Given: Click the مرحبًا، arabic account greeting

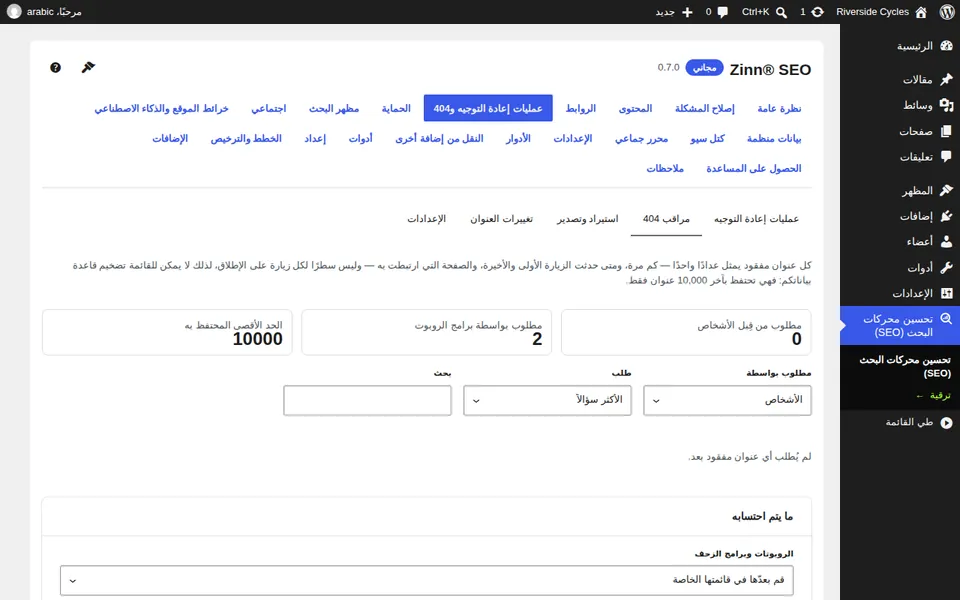Looking at the screenshot, I should [x=54, y=12].
